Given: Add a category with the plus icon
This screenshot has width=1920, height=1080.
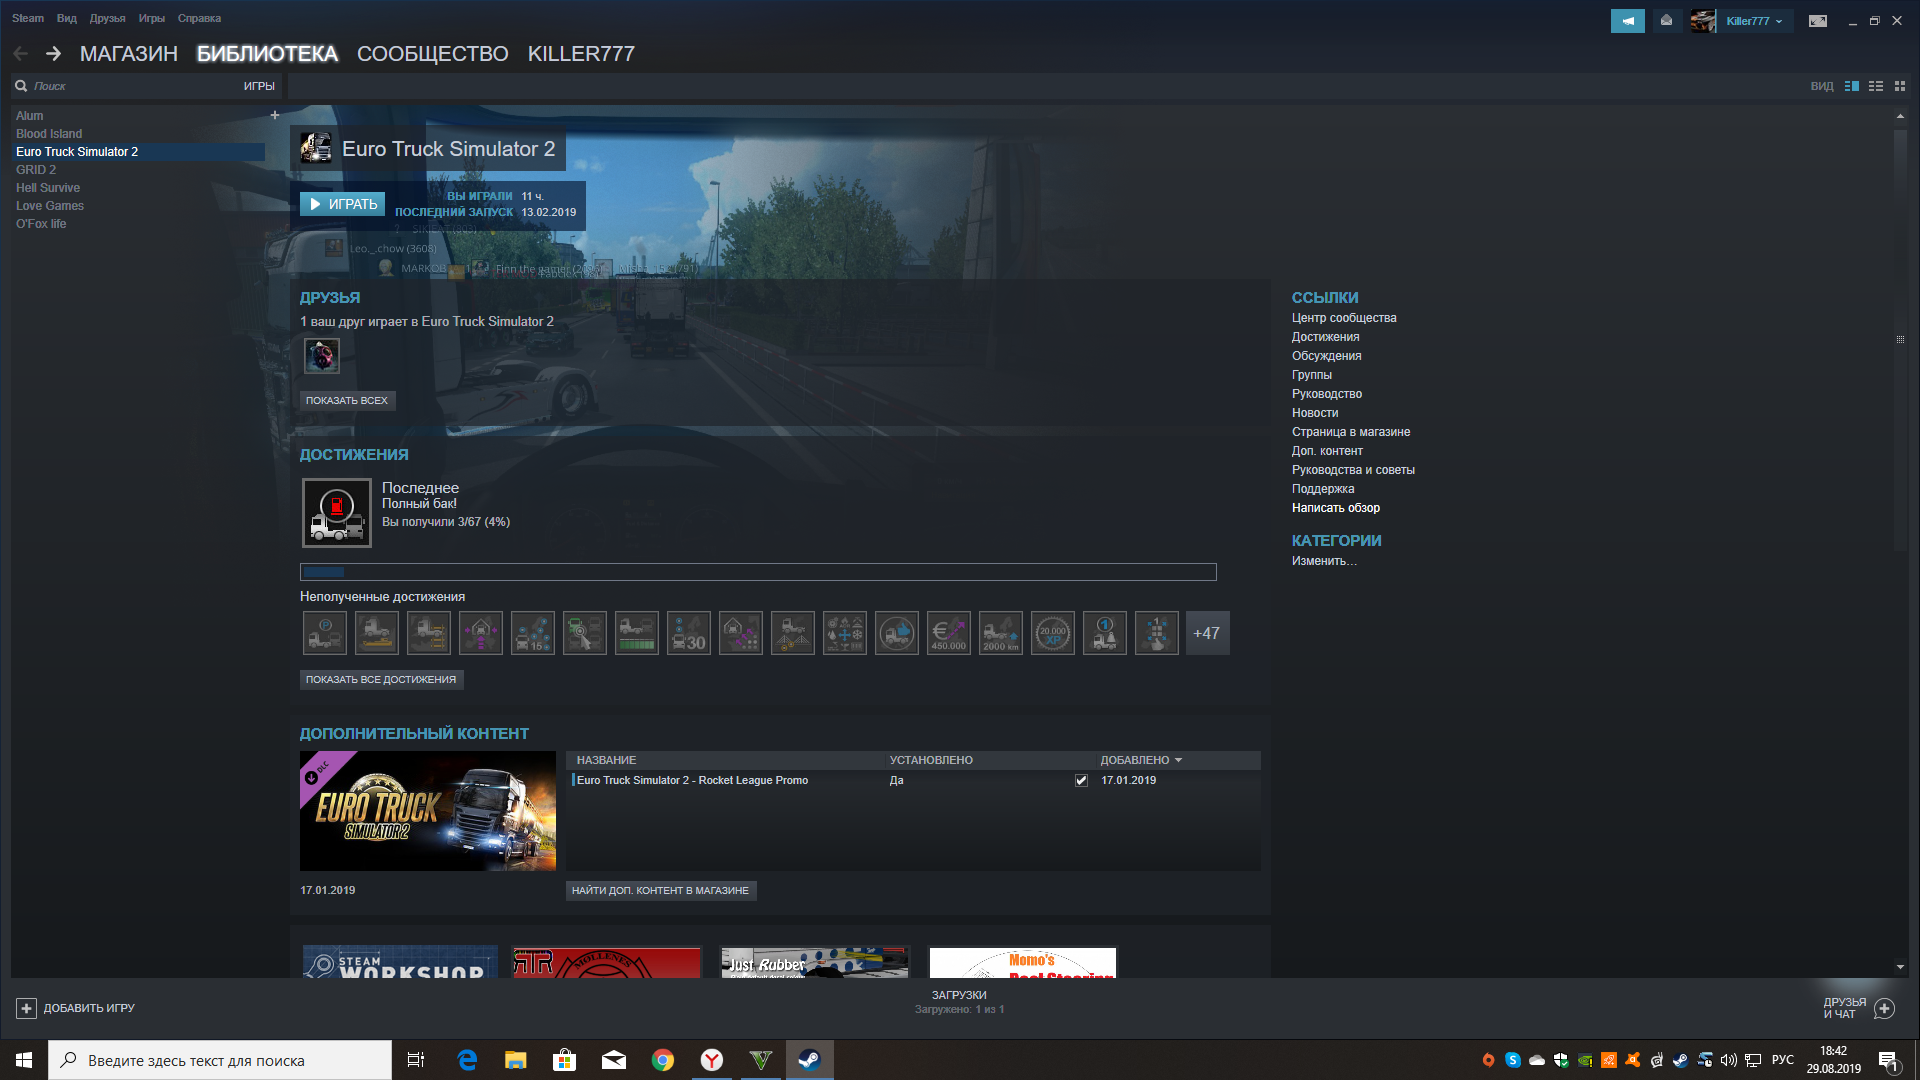Looking at the screenshot, I should coord(275,115).
